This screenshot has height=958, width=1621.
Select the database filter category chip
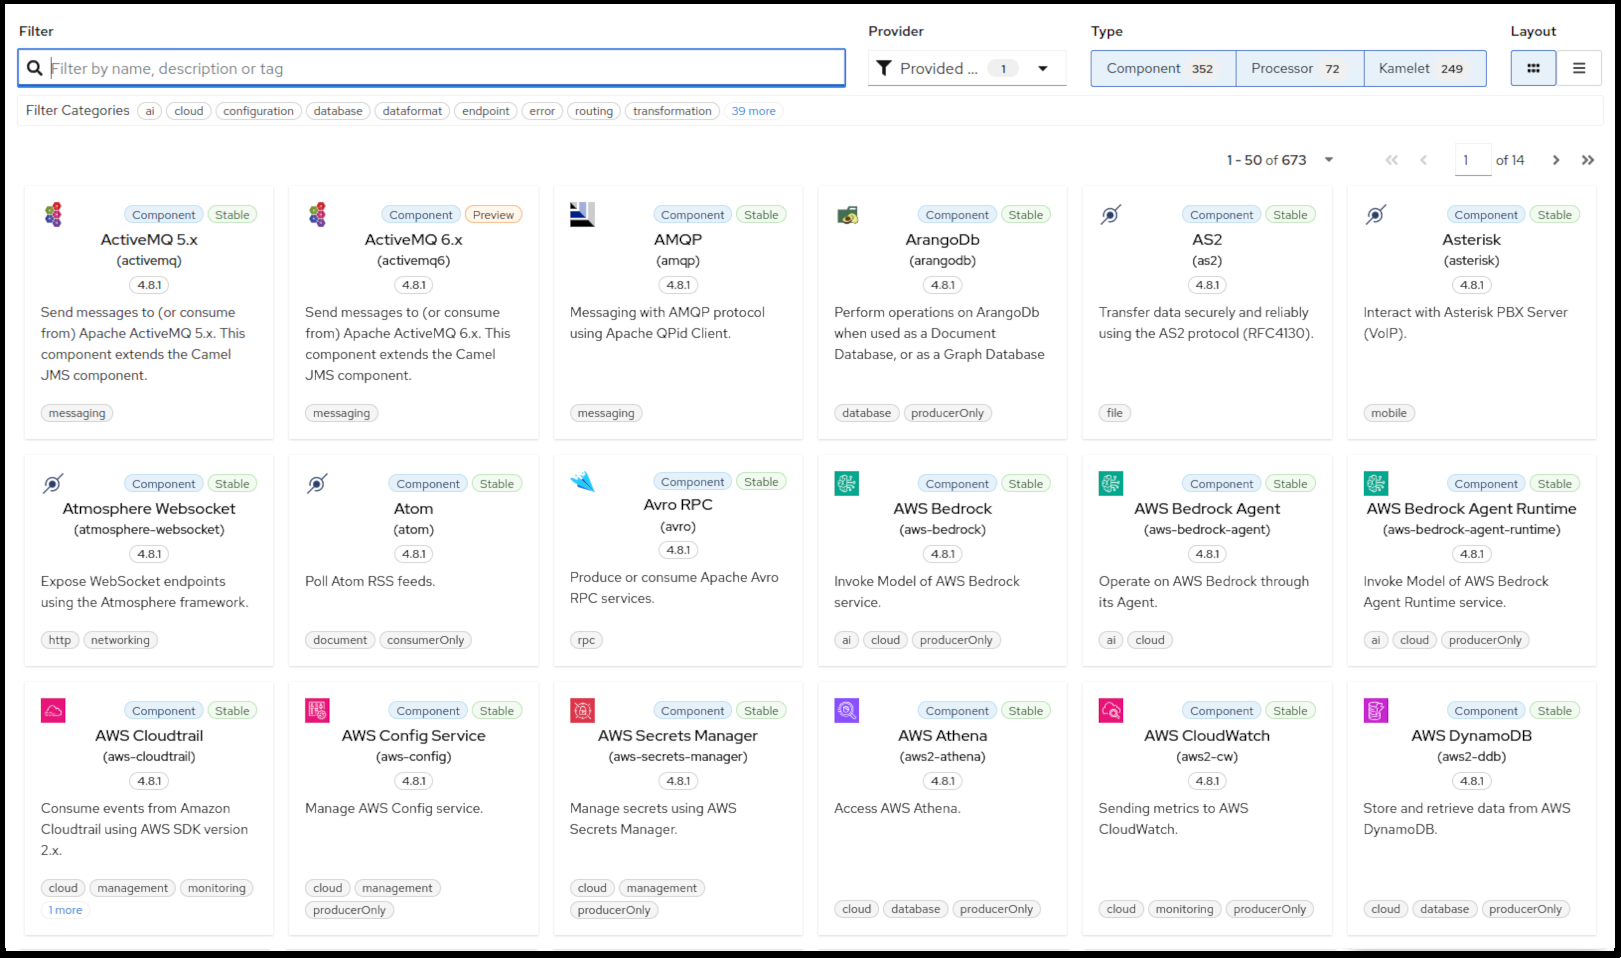[338, 111]
